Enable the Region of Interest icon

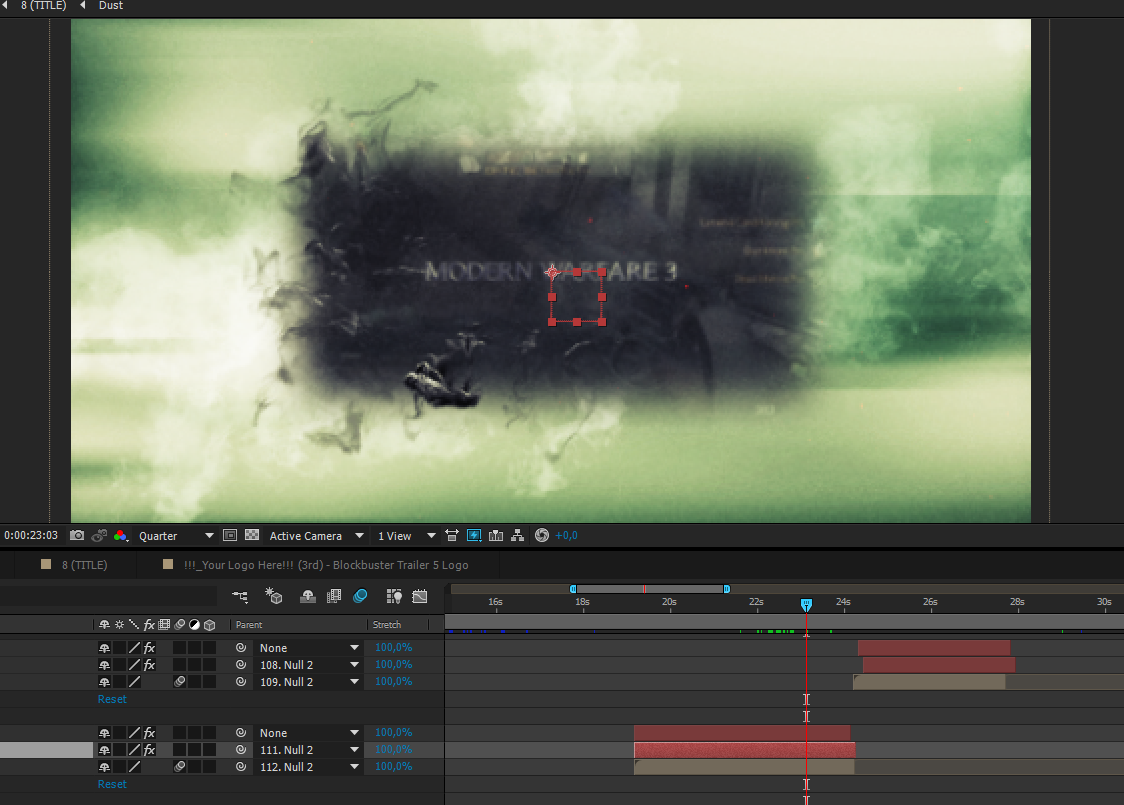coord(230,535)
